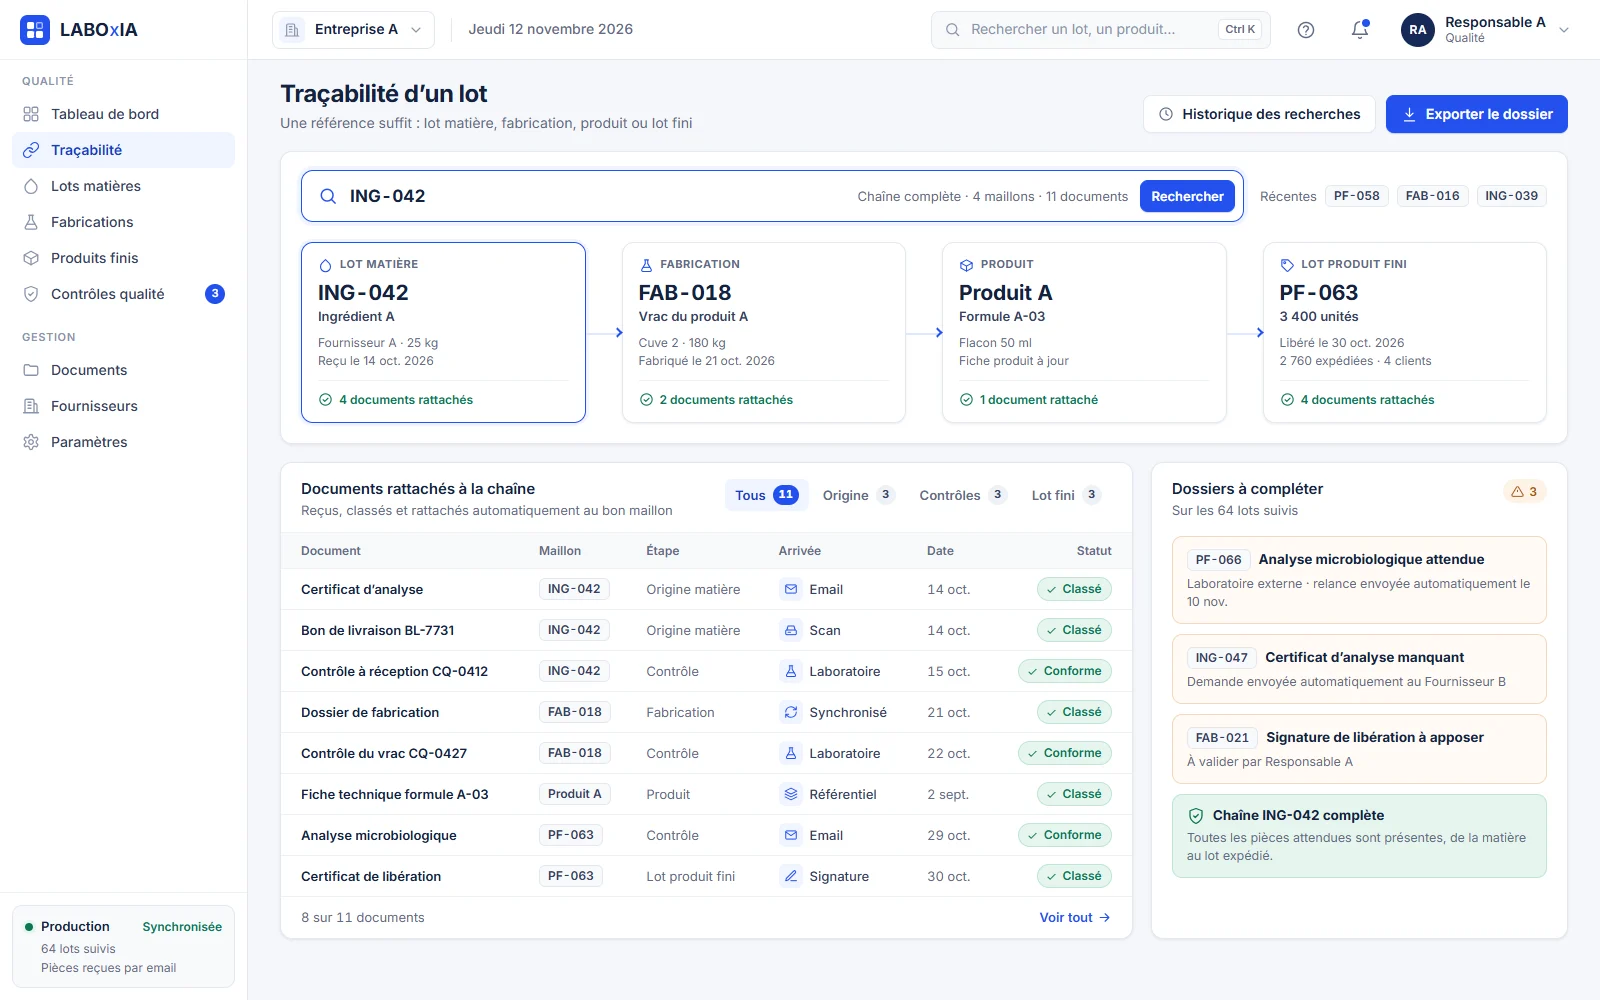The image size is (1600, 1000).
Task: Click the magnifier icon beside ING-042
Action: pos(328,196)
